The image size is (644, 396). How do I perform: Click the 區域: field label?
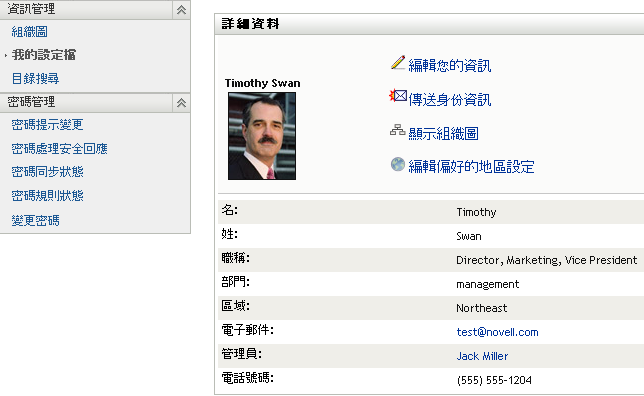(x=235, y=306)
